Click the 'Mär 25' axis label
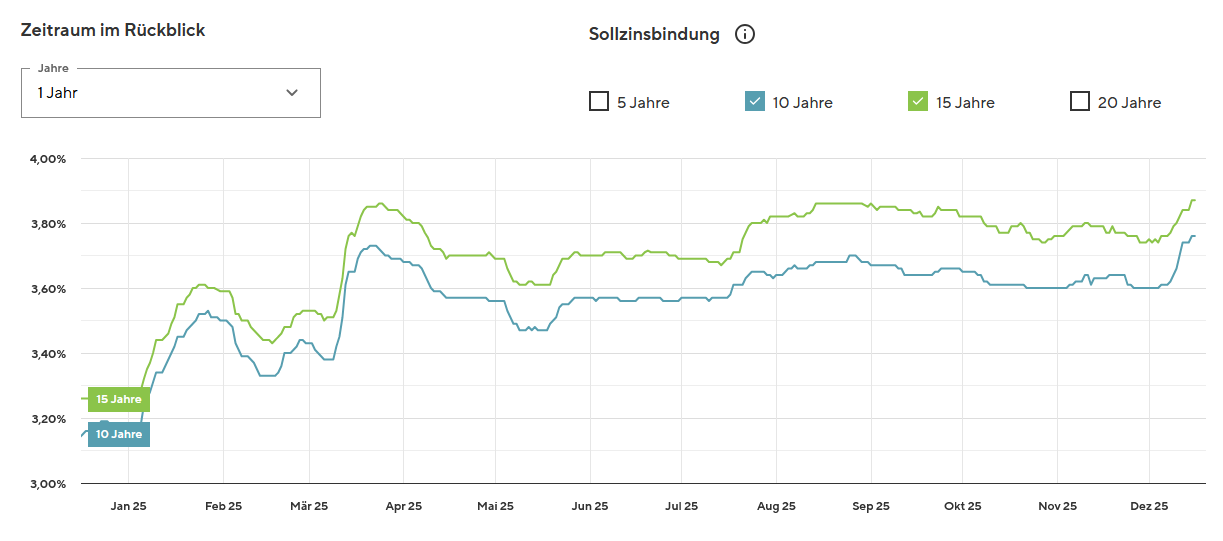 pos(309,506)
